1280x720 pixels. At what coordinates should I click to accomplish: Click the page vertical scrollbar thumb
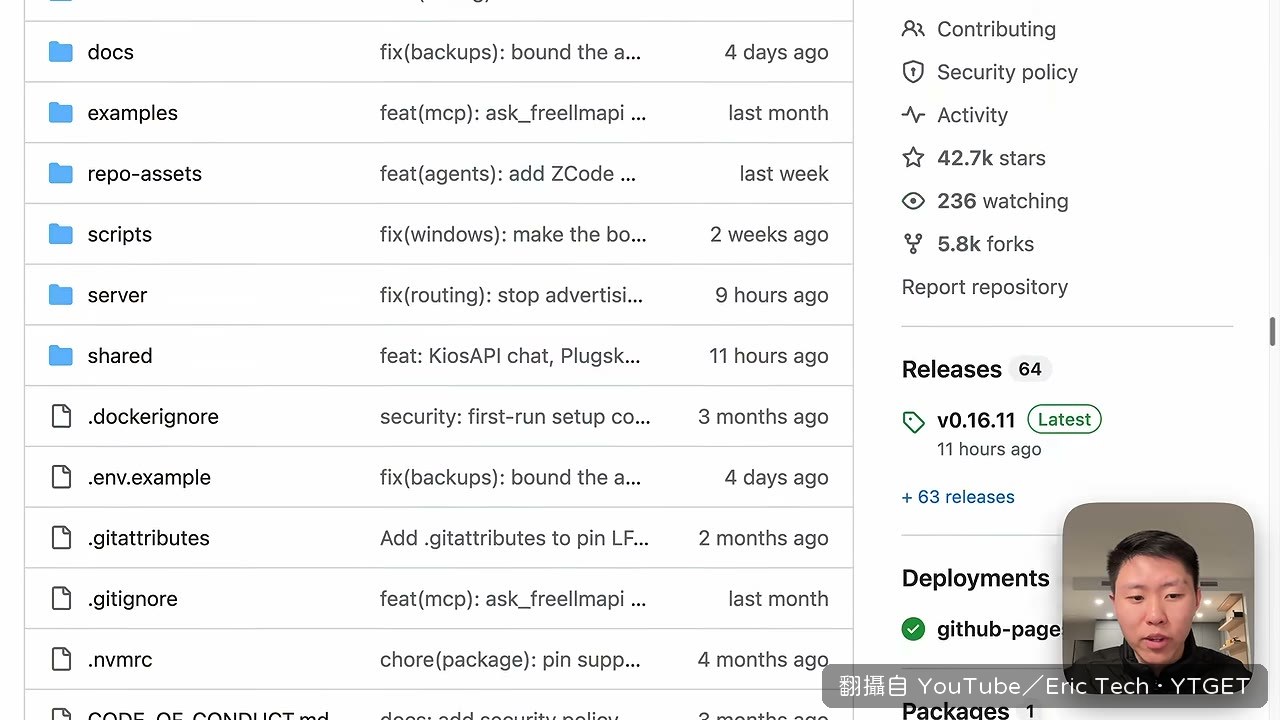1273,332
